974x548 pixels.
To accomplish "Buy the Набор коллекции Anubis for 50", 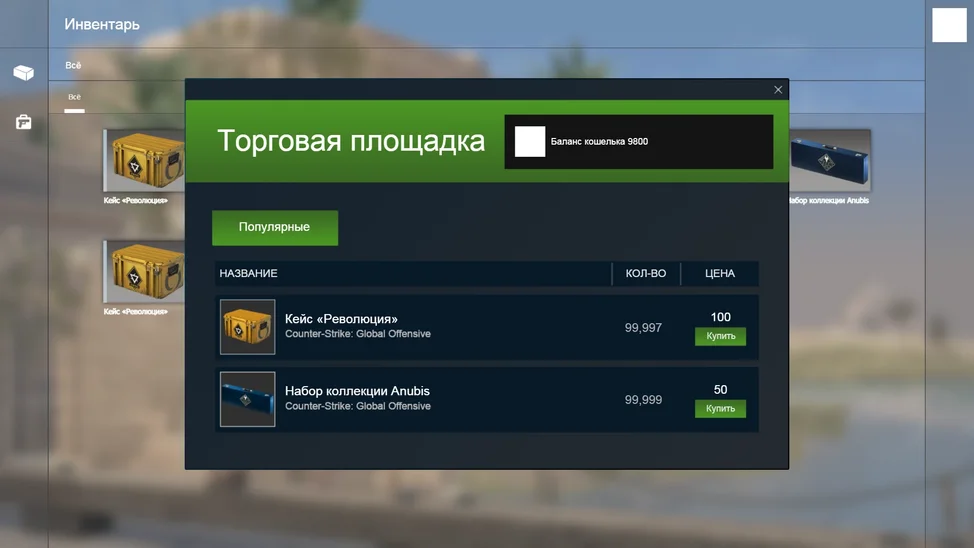I will 720,408.
